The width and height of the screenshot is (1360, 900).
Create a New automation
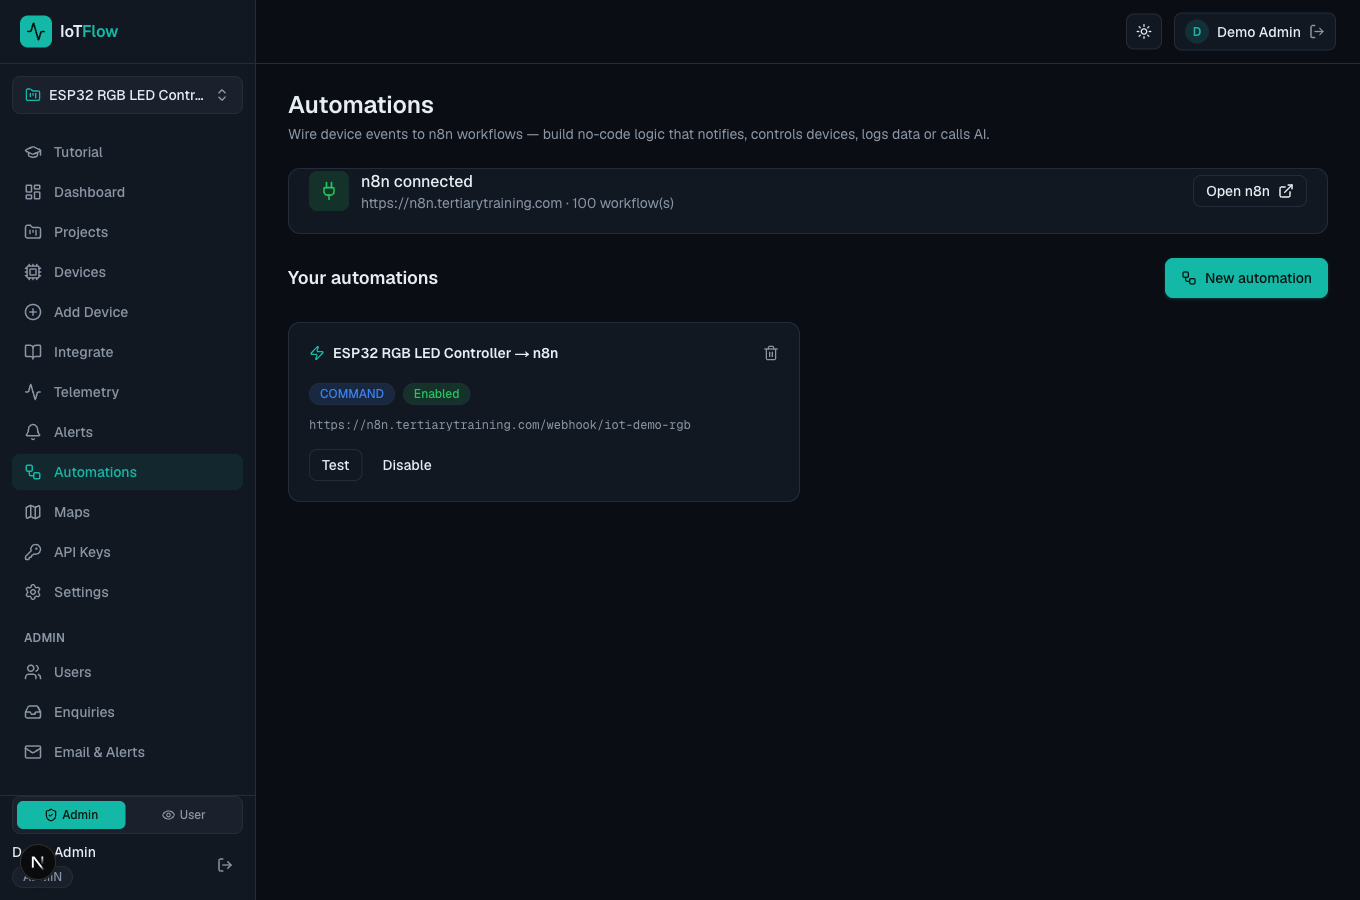(1246, 278)
